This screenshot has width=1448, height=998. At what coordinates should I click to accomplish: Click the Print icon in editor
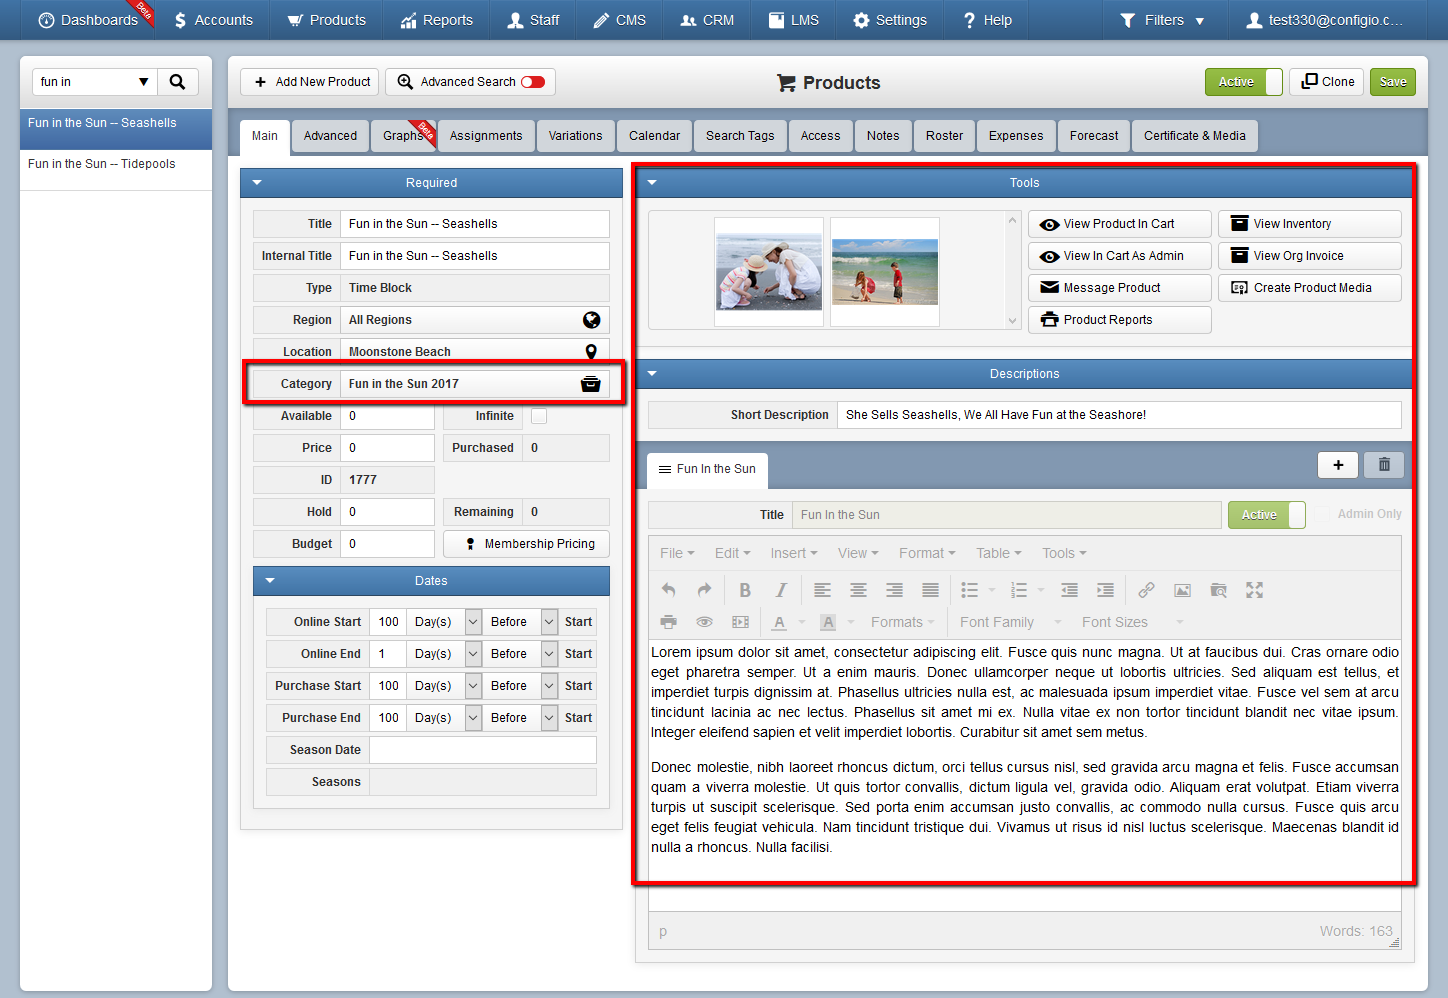[x=669, y=622]
